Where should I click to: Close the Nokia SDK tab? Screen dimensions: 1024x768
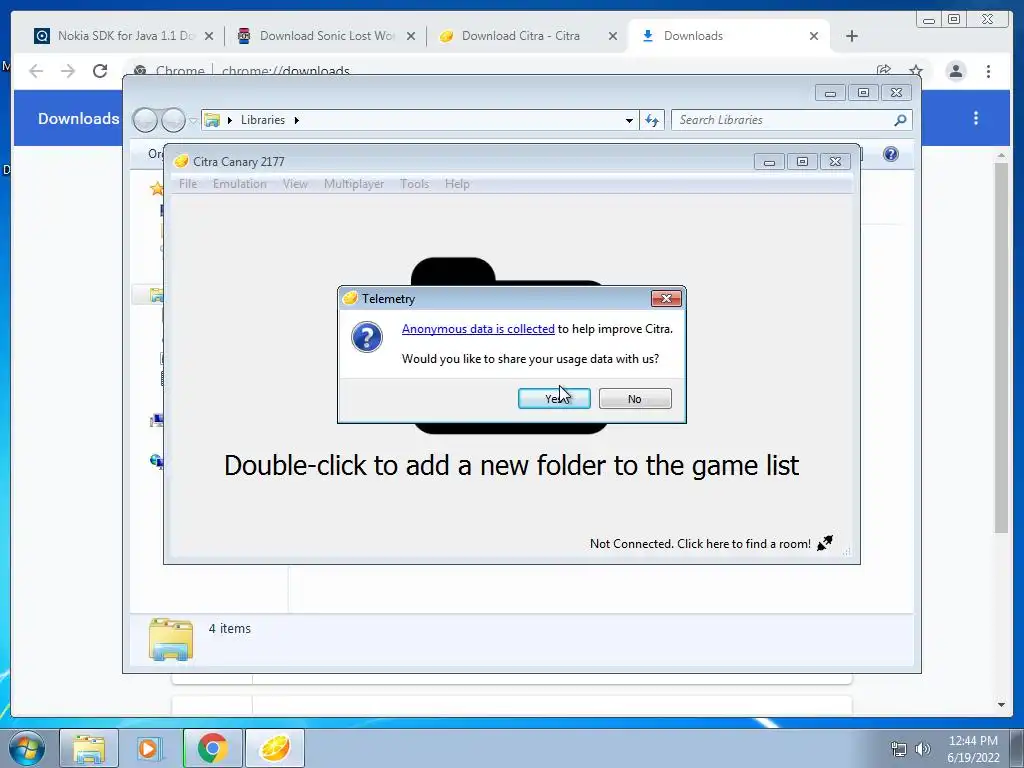pyautogui.click(x=209, y=36)
